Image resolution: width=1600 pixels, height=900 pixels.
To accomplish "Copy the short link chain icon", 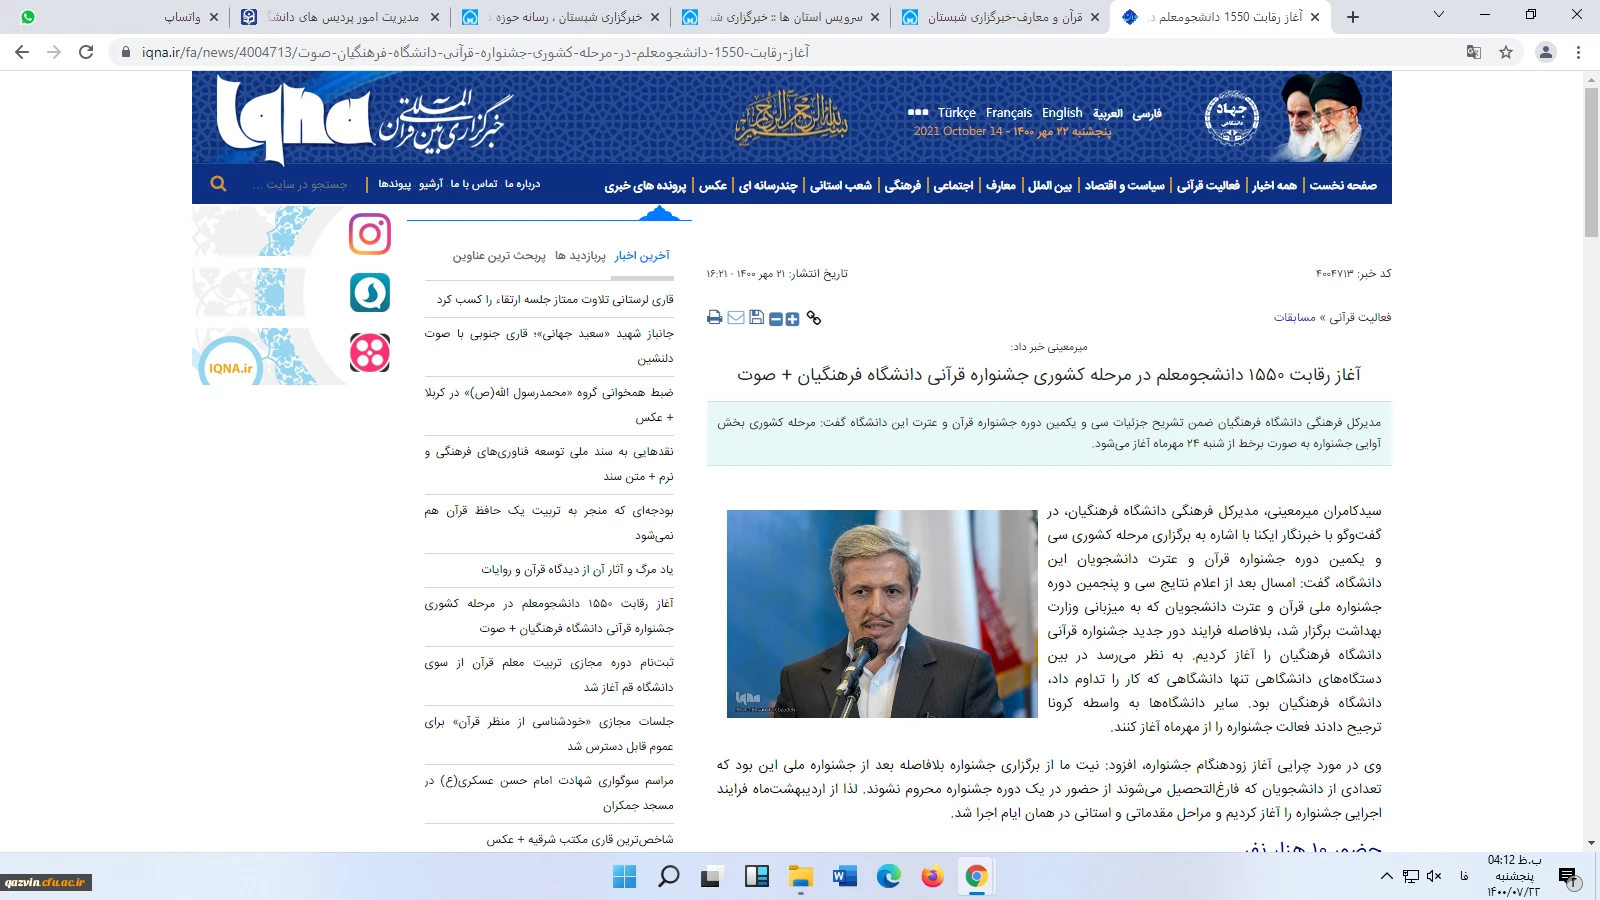I will pos(814,318).
